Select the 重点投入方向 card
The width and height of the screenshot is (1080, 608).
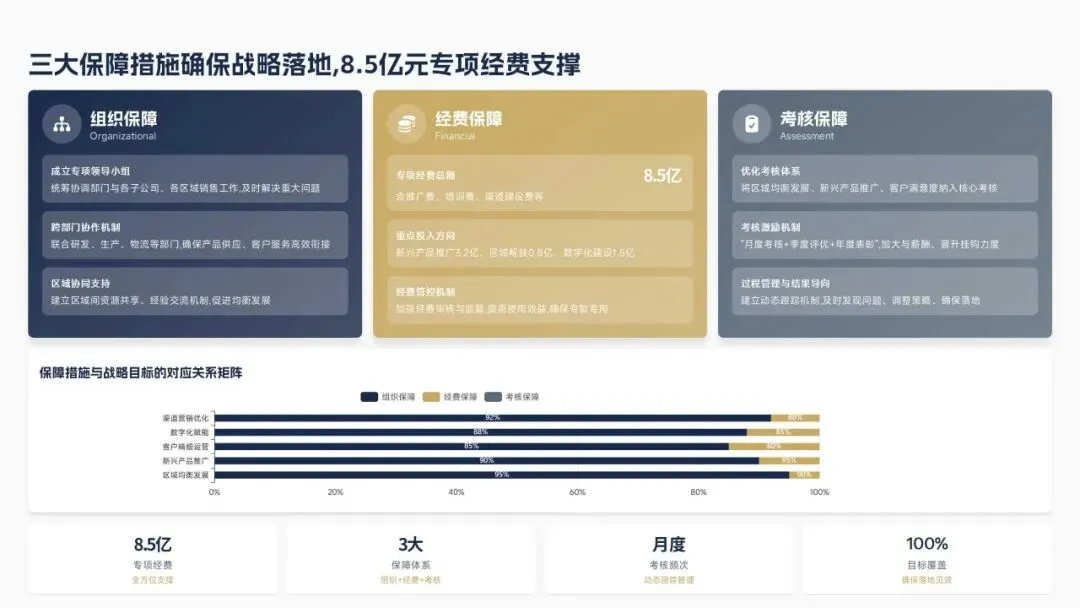tap(540, 244)
